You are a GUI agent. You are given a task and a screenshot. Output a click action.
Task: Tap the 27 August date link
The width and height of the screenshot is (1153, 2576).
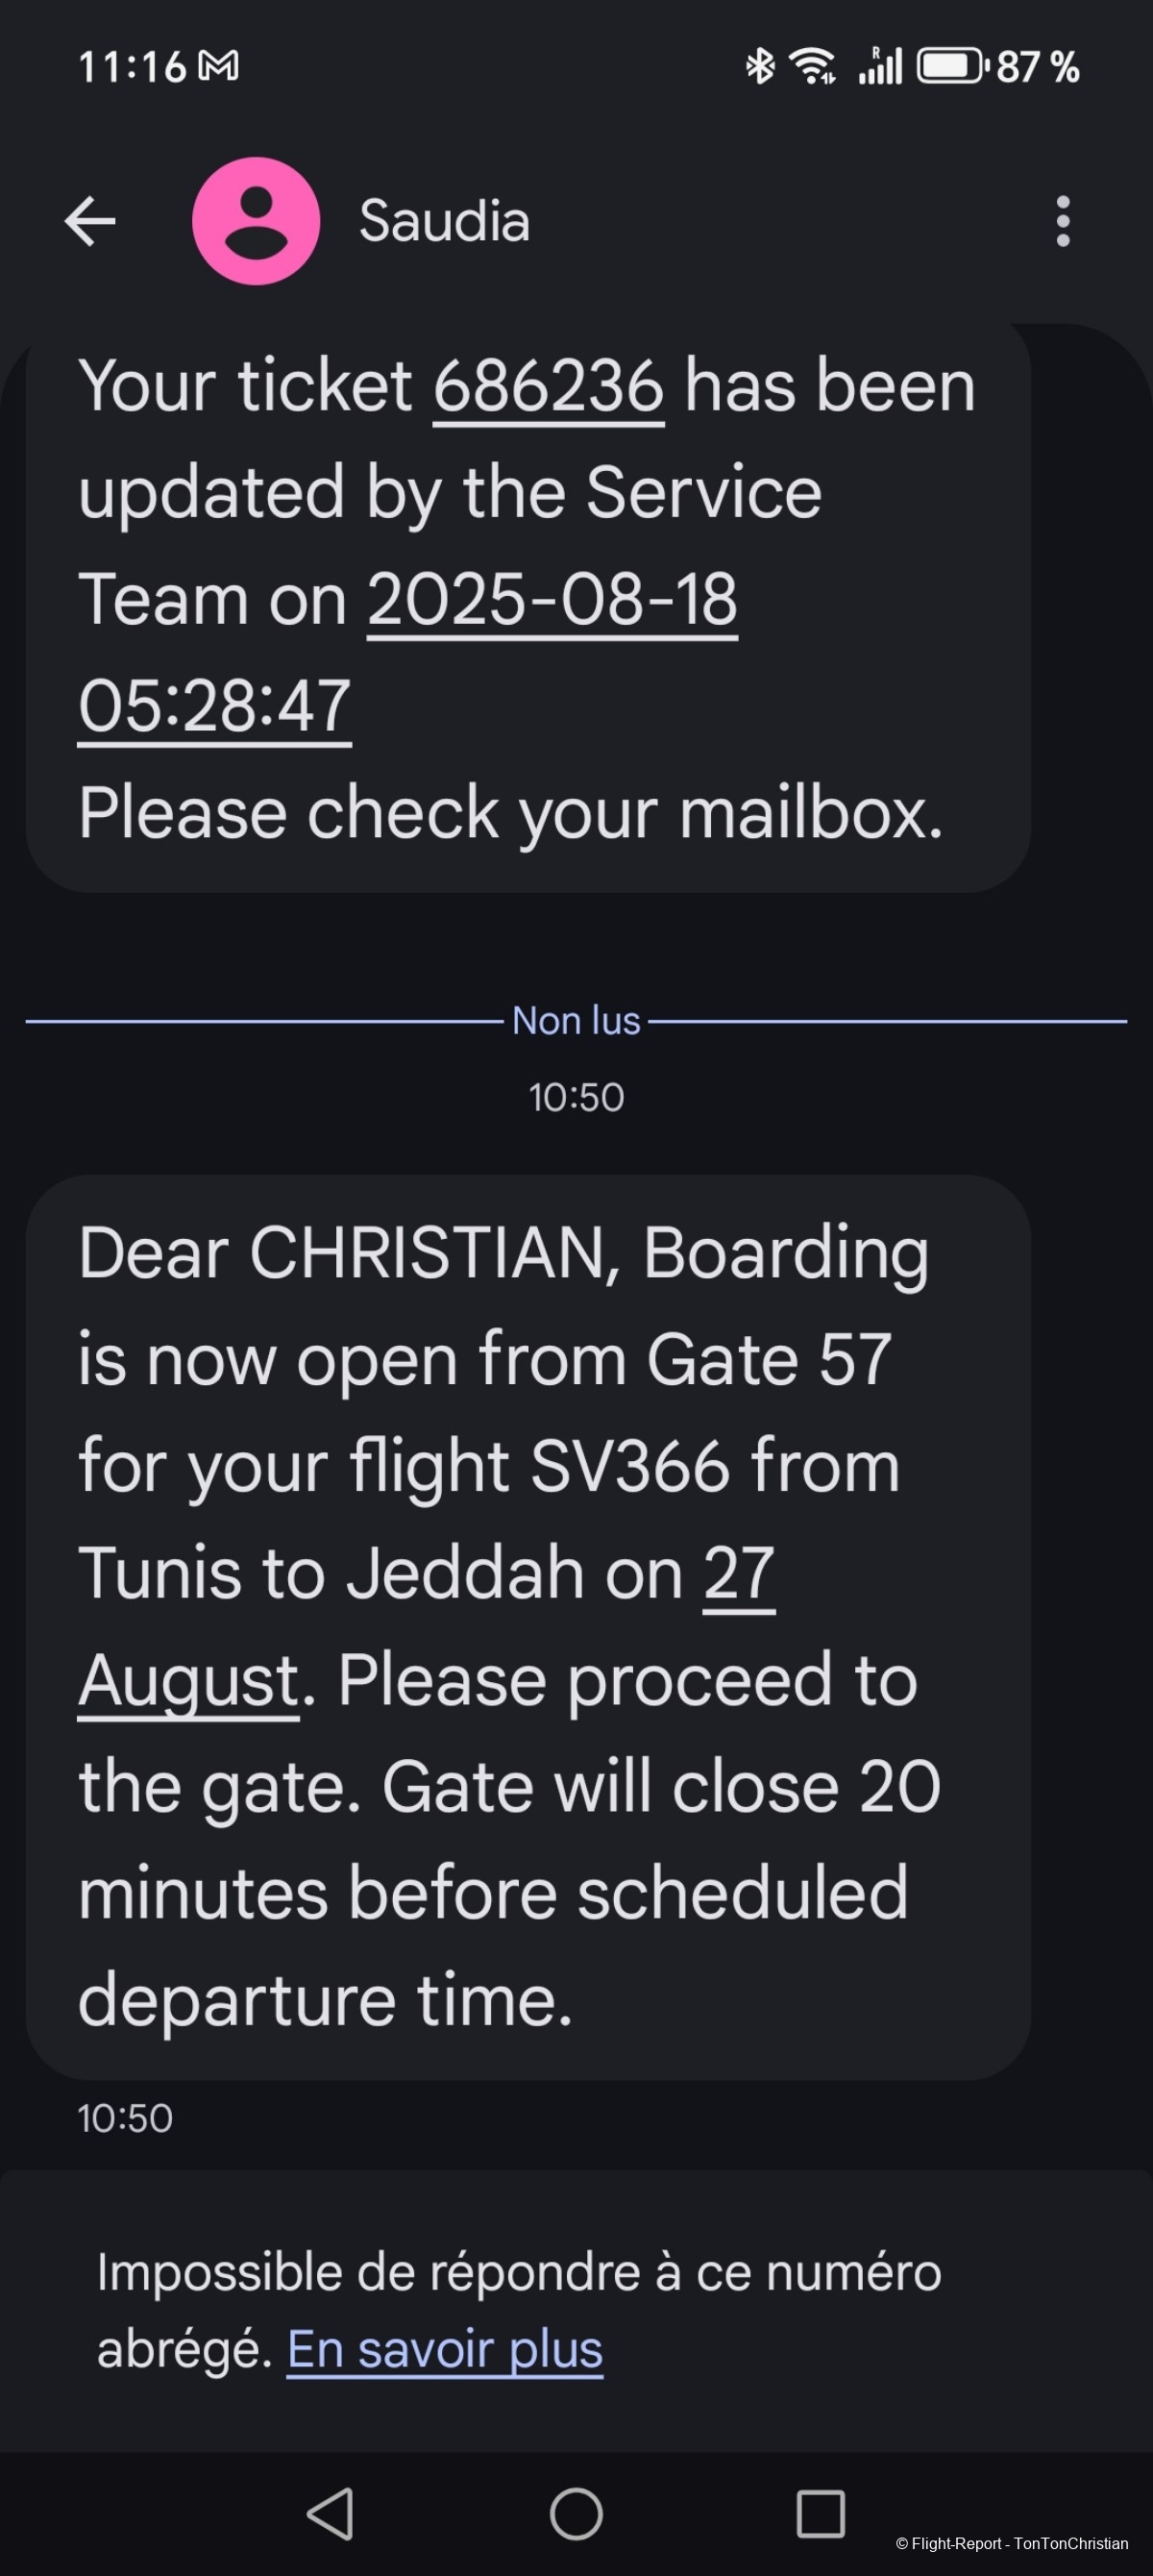coord(738,1573)
